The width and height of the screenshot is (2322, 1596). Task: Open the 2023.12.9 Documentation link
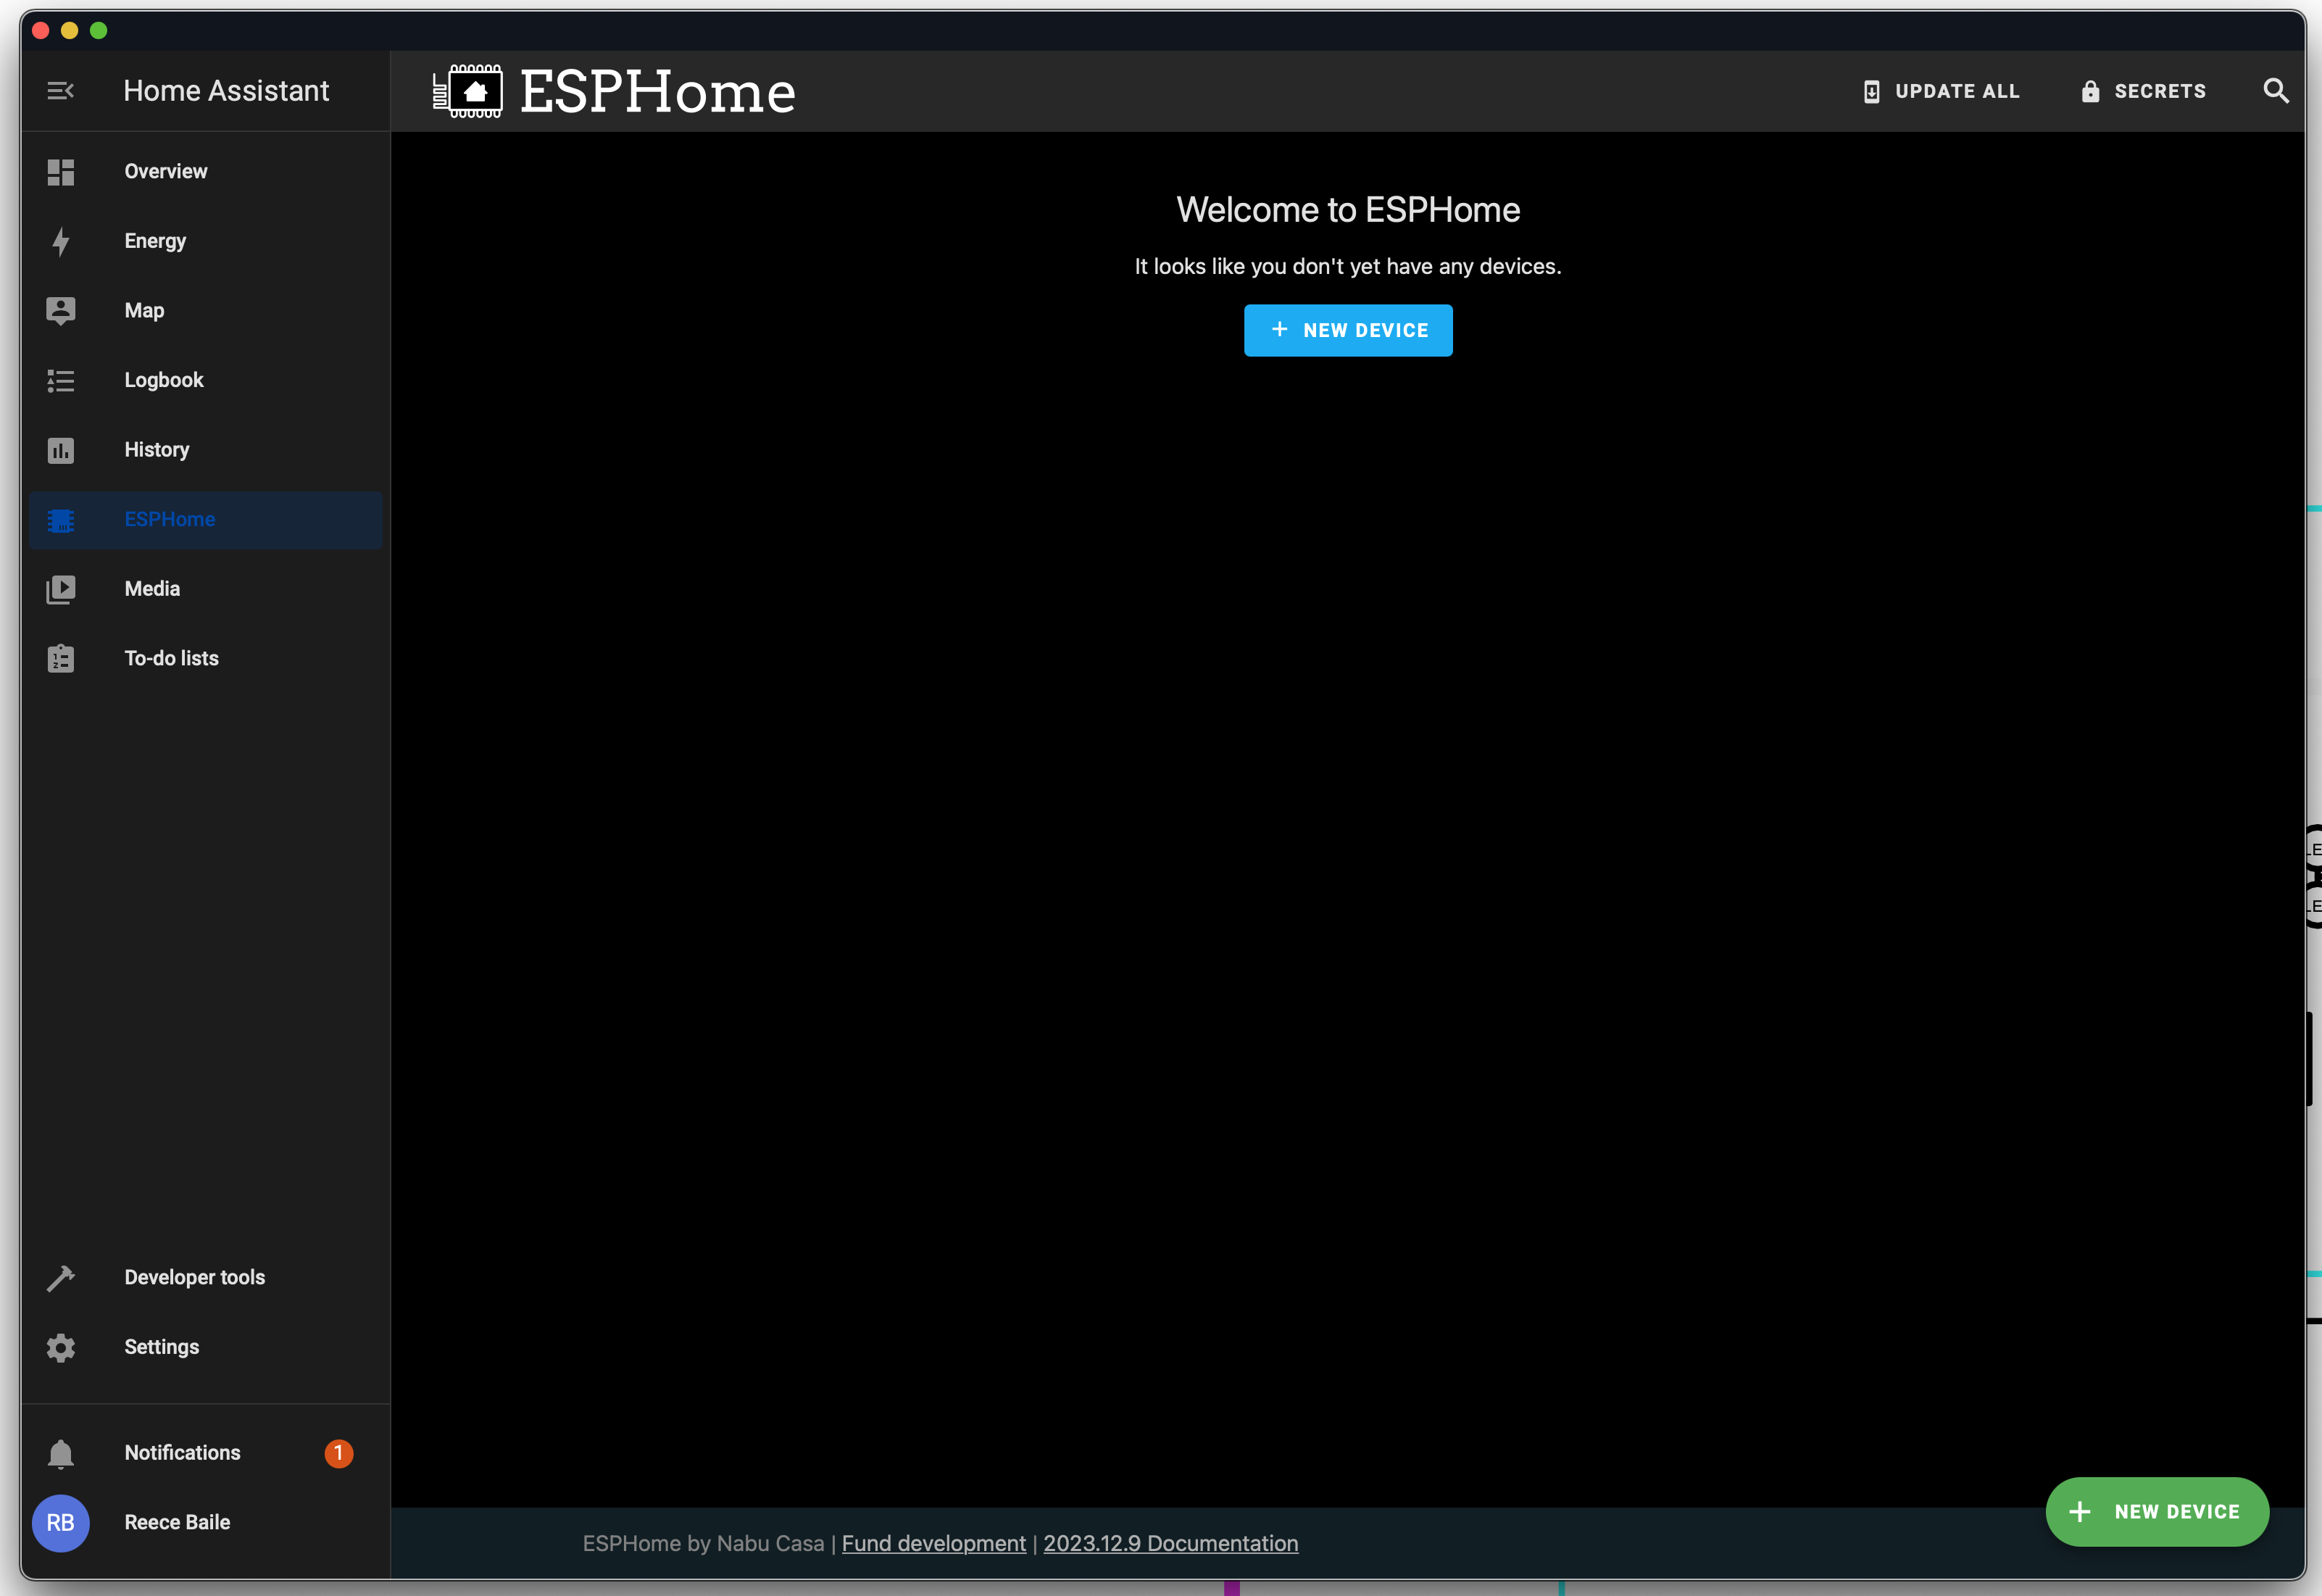(x=1170, y=1543)
